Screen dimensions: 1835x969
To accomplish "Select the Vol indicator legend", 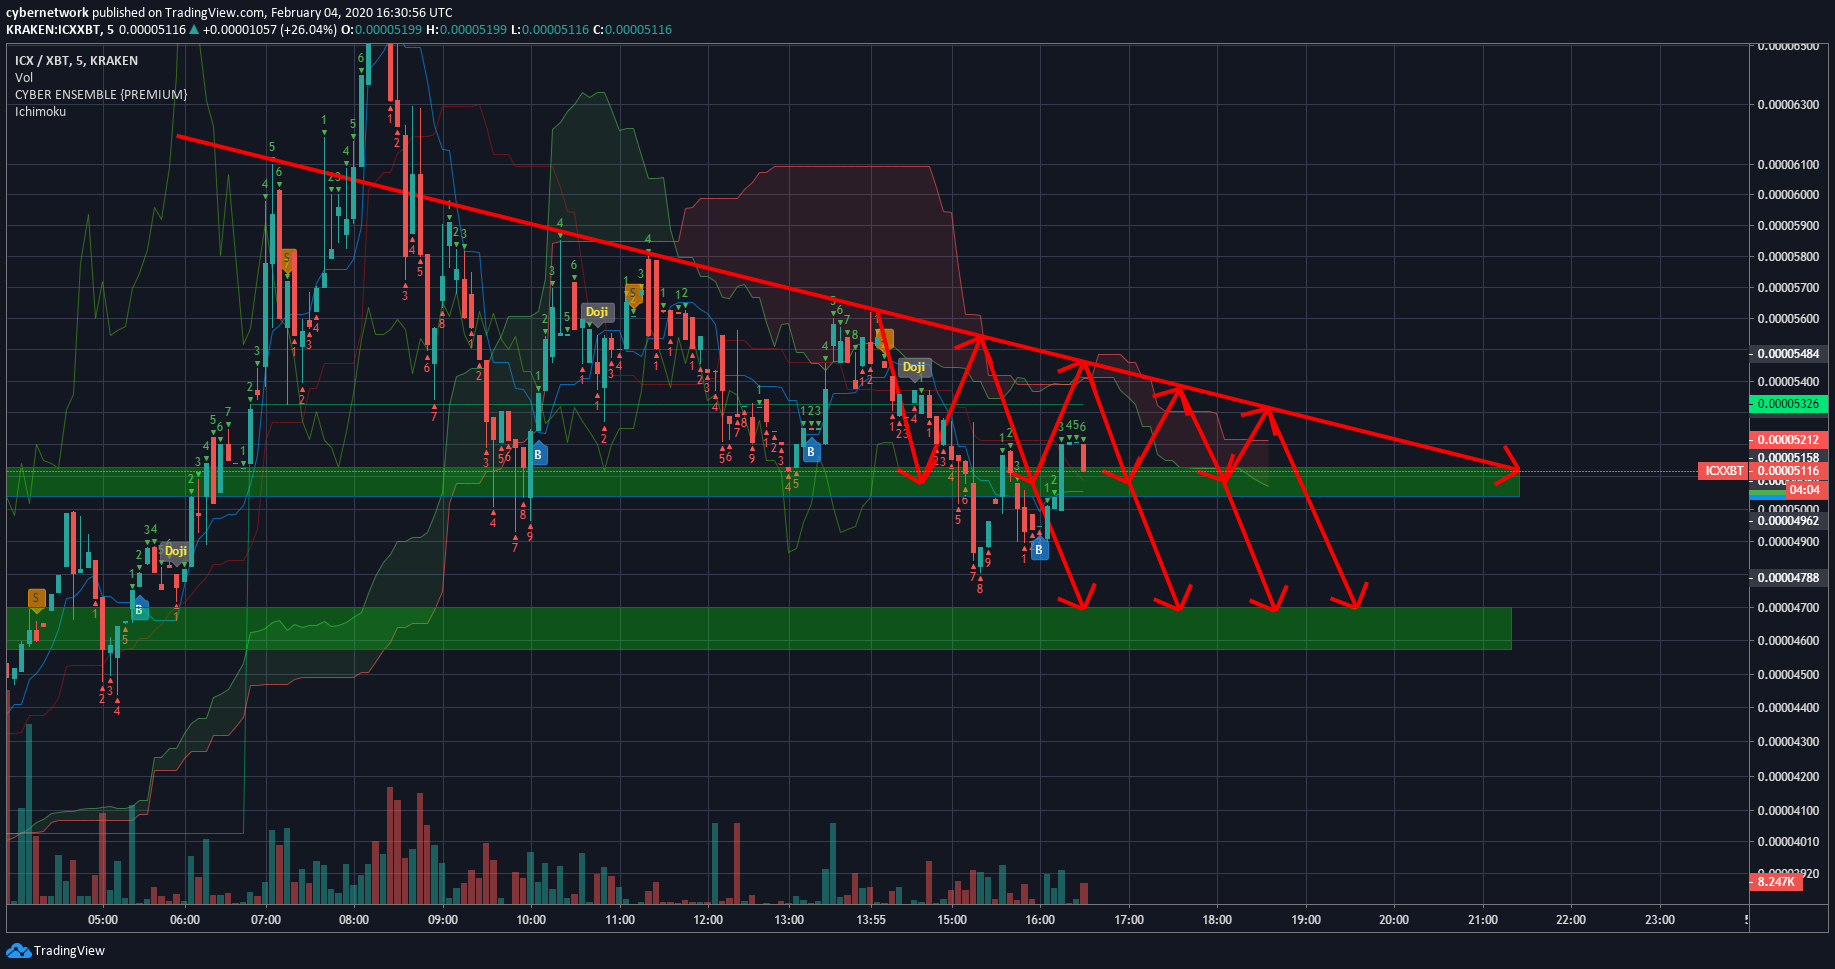I will (24, 78).
